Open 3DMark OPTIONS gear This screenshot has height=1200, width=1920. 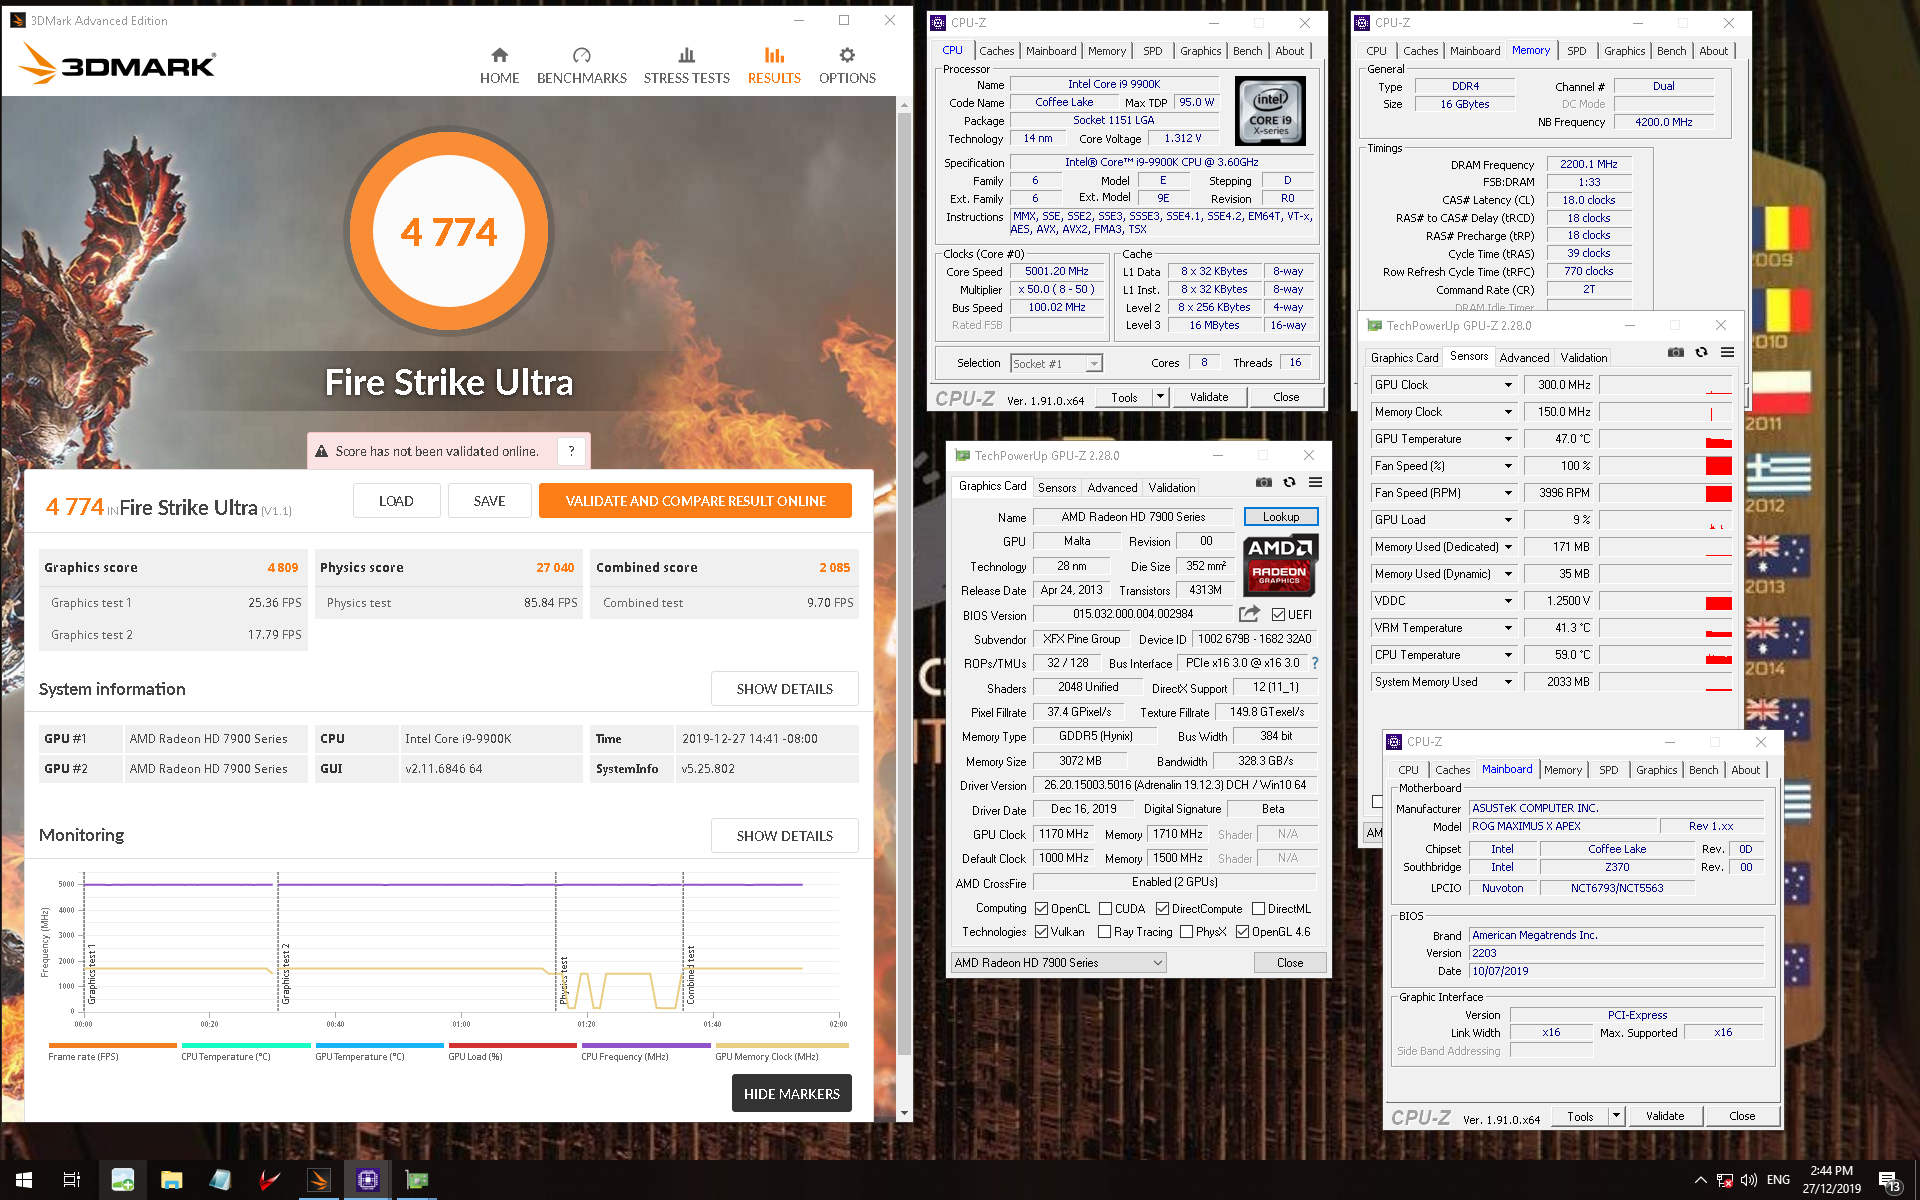pos(847,66)
